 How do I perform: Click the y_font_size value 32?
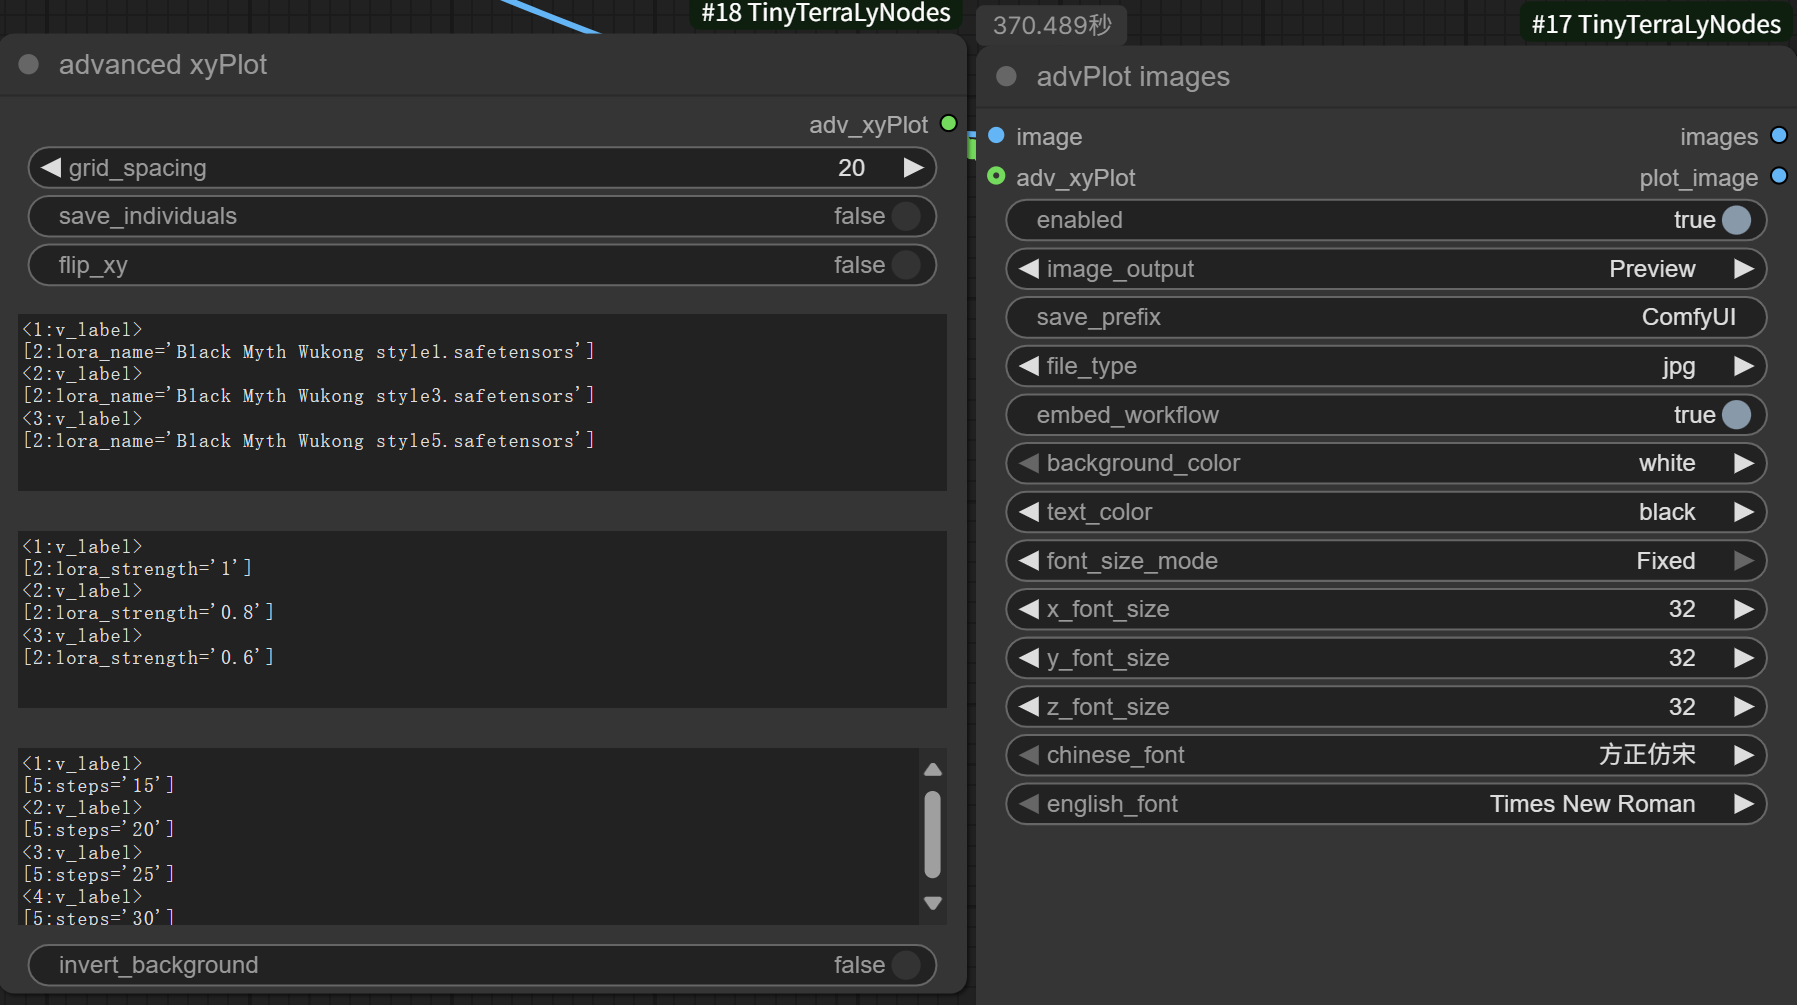(1682, 658)
